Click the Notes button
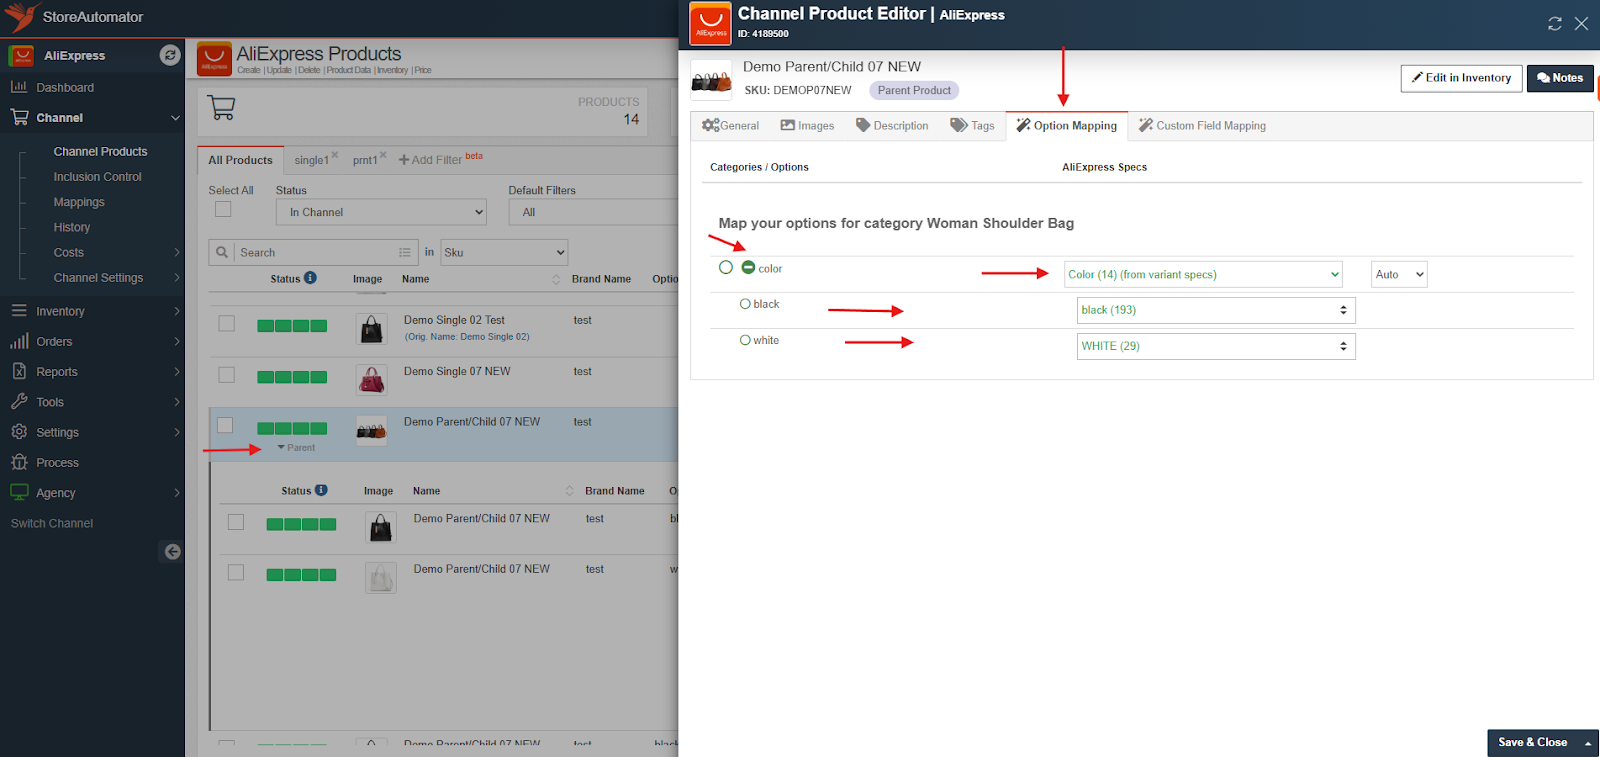1600x757 pixels. [1560, 78]
